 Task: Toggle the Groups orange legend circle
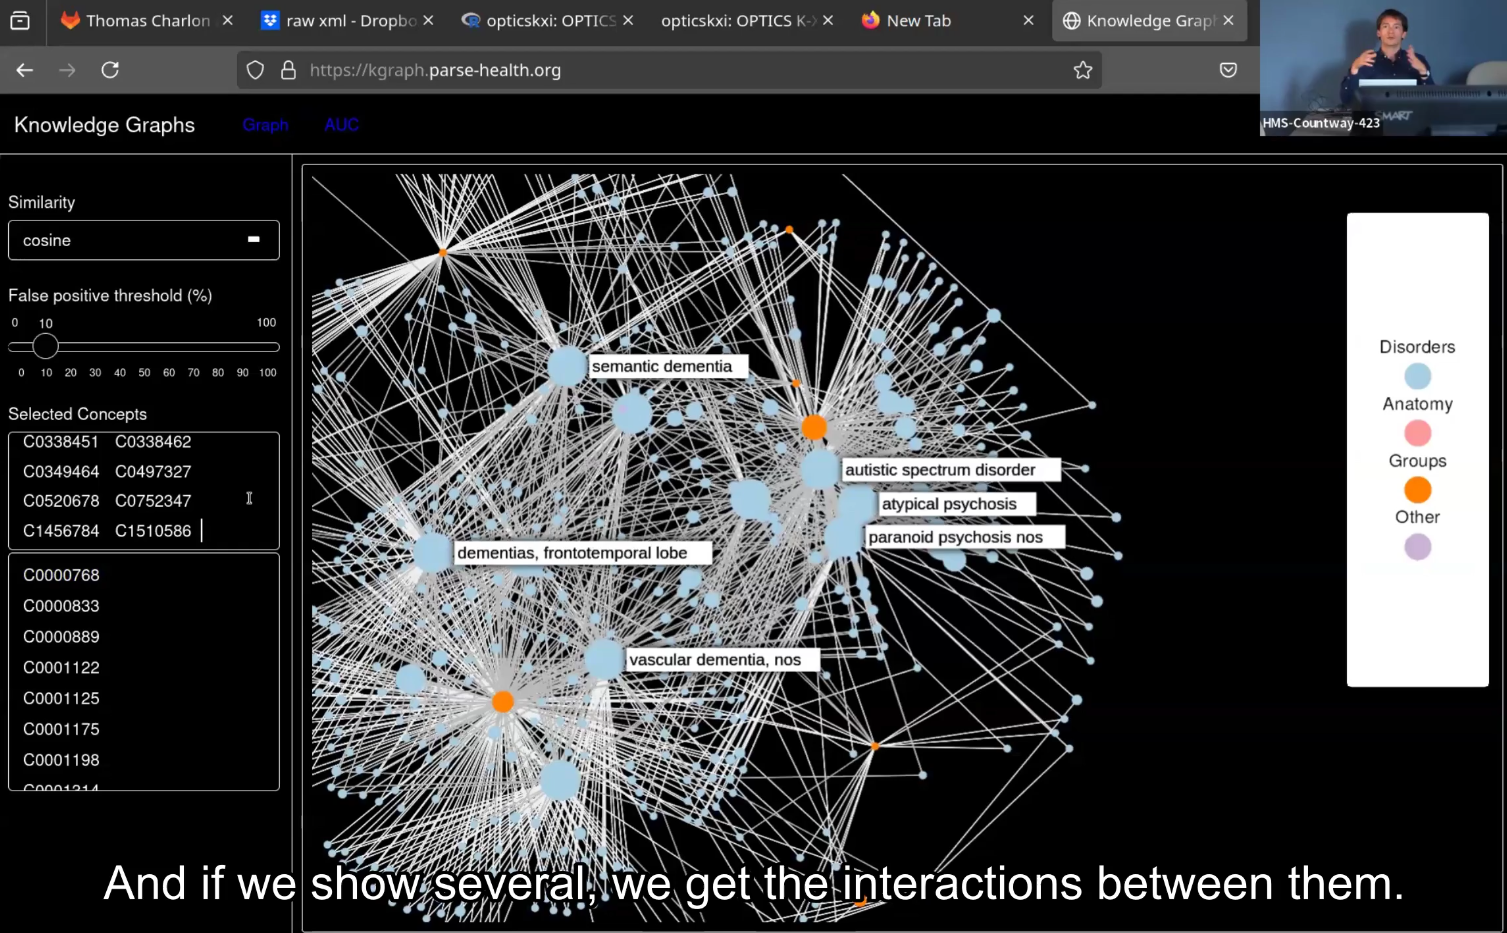click(x=1417, y=490)
